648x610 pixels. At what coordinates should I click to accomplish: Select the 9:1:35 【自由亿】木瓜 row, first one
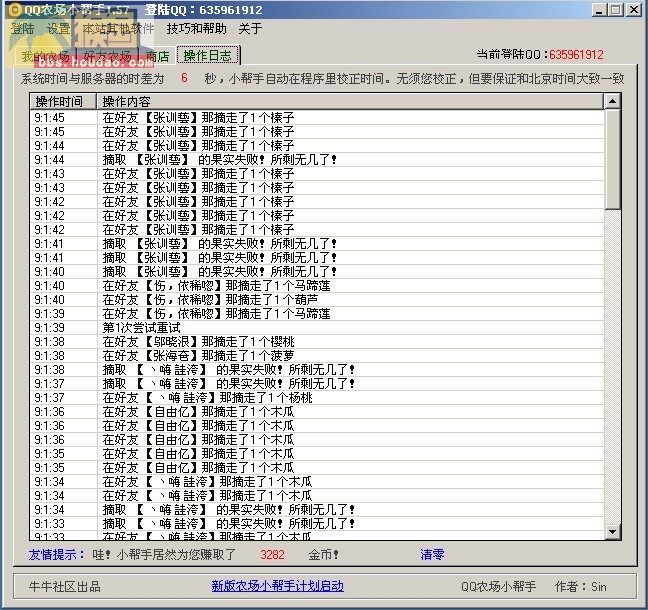pos(317,454)
